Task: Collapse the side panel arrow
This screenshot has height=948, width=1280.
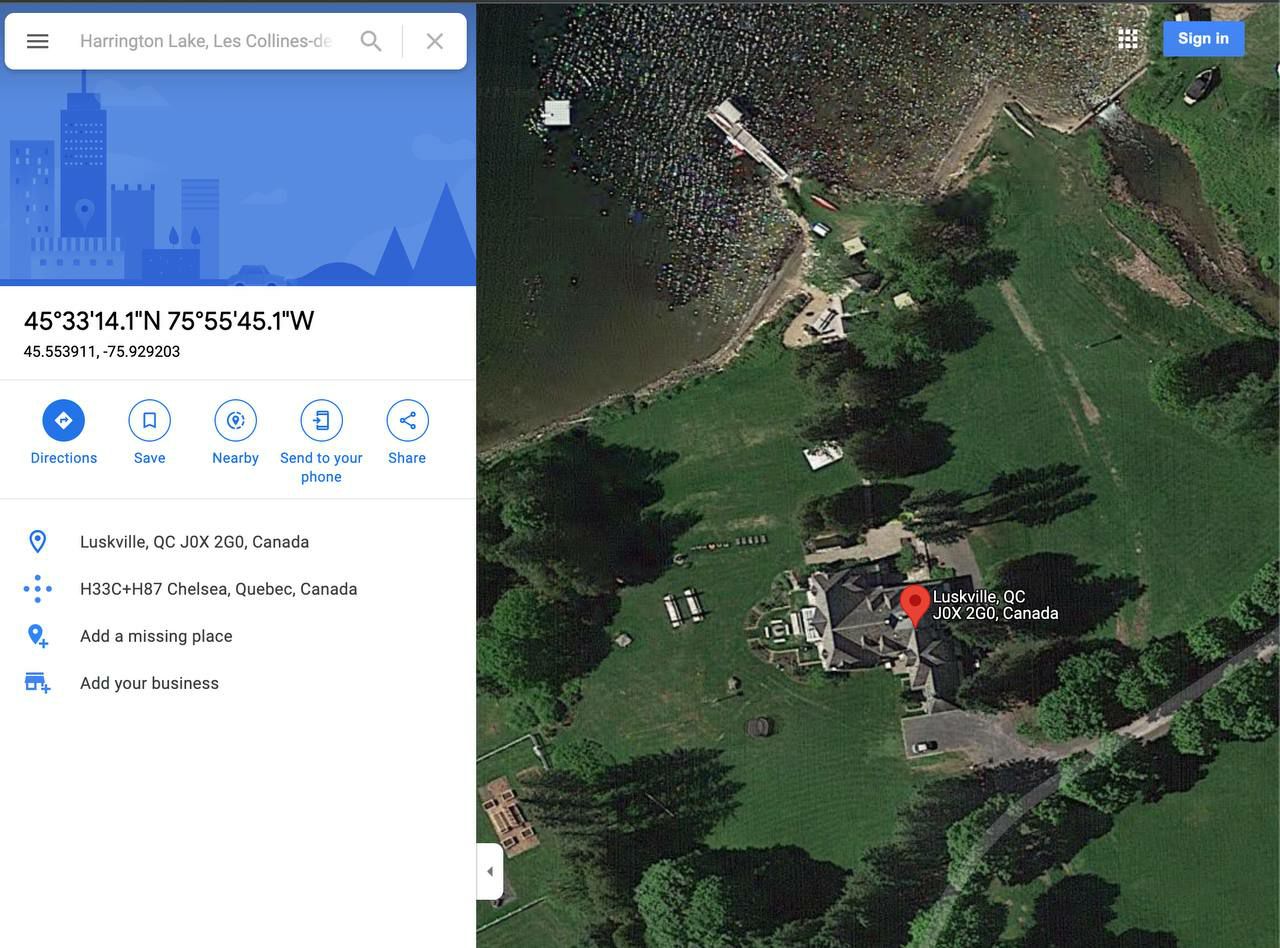Action: (x=490, y=872)
